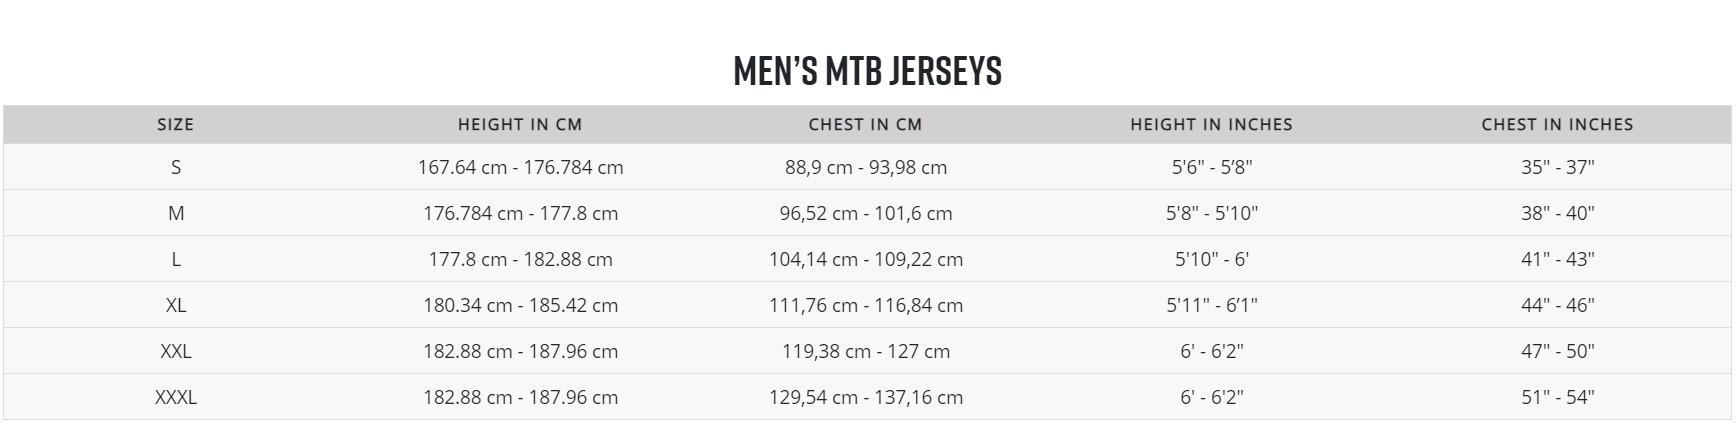Click the CHEST IN CM column header
Screen dimensions: 1736x422
[865, 125]
